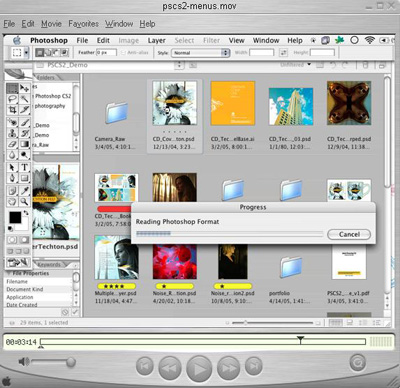Click the player's Rewind button
Viewport: 400px width, 388px height.
tap(170, 368)
